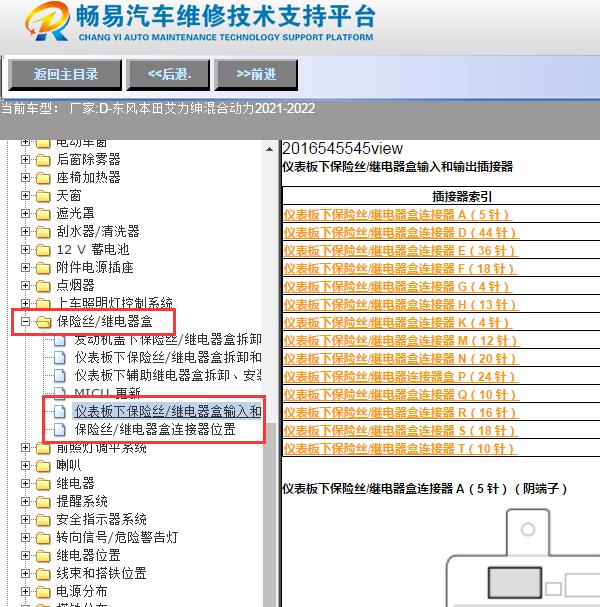Viewport: 600px width, 607px height.
Task: Click the 遮光罩 folder icon
Action: click(x=43, y=214)
